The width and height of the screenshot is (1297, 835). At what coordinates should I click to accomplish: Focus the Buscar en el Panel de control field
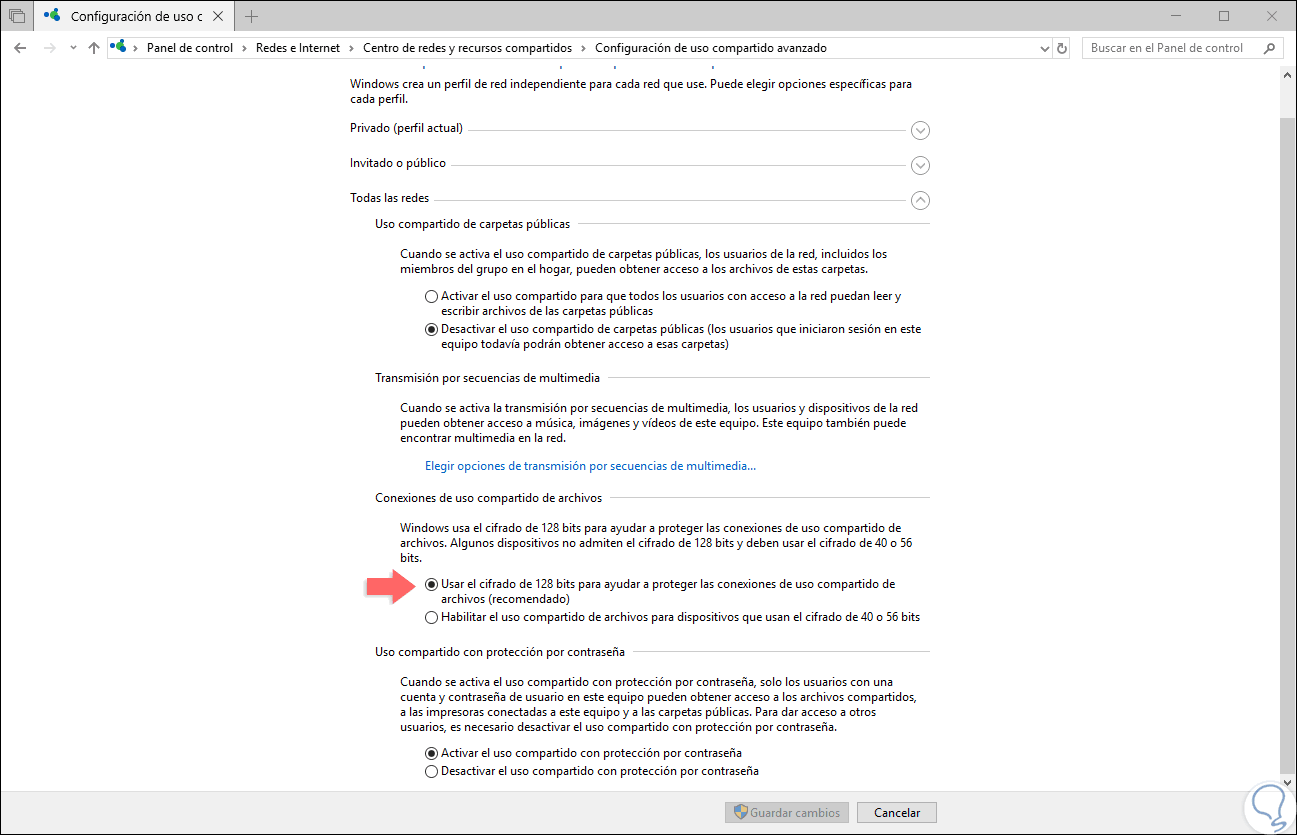pos(1182,48)
